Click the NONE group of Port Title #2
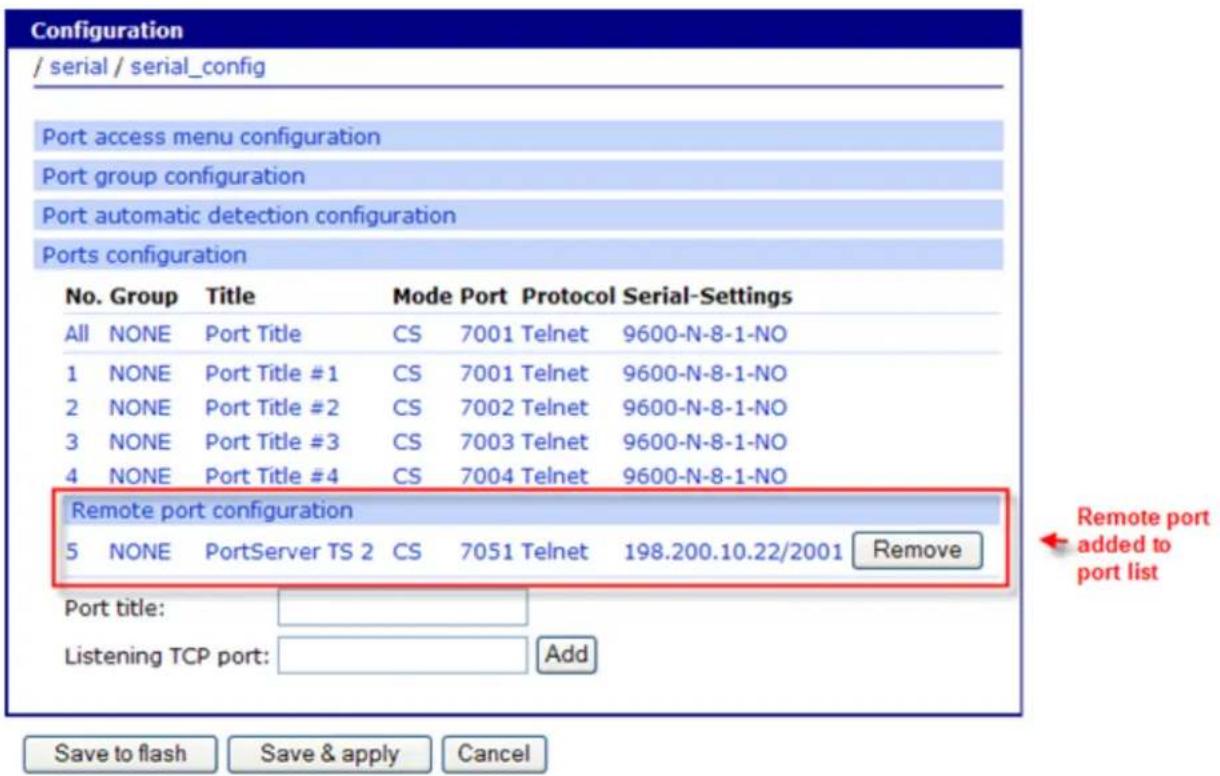This screenshot has width=1220, height=776. coord(139,408)
